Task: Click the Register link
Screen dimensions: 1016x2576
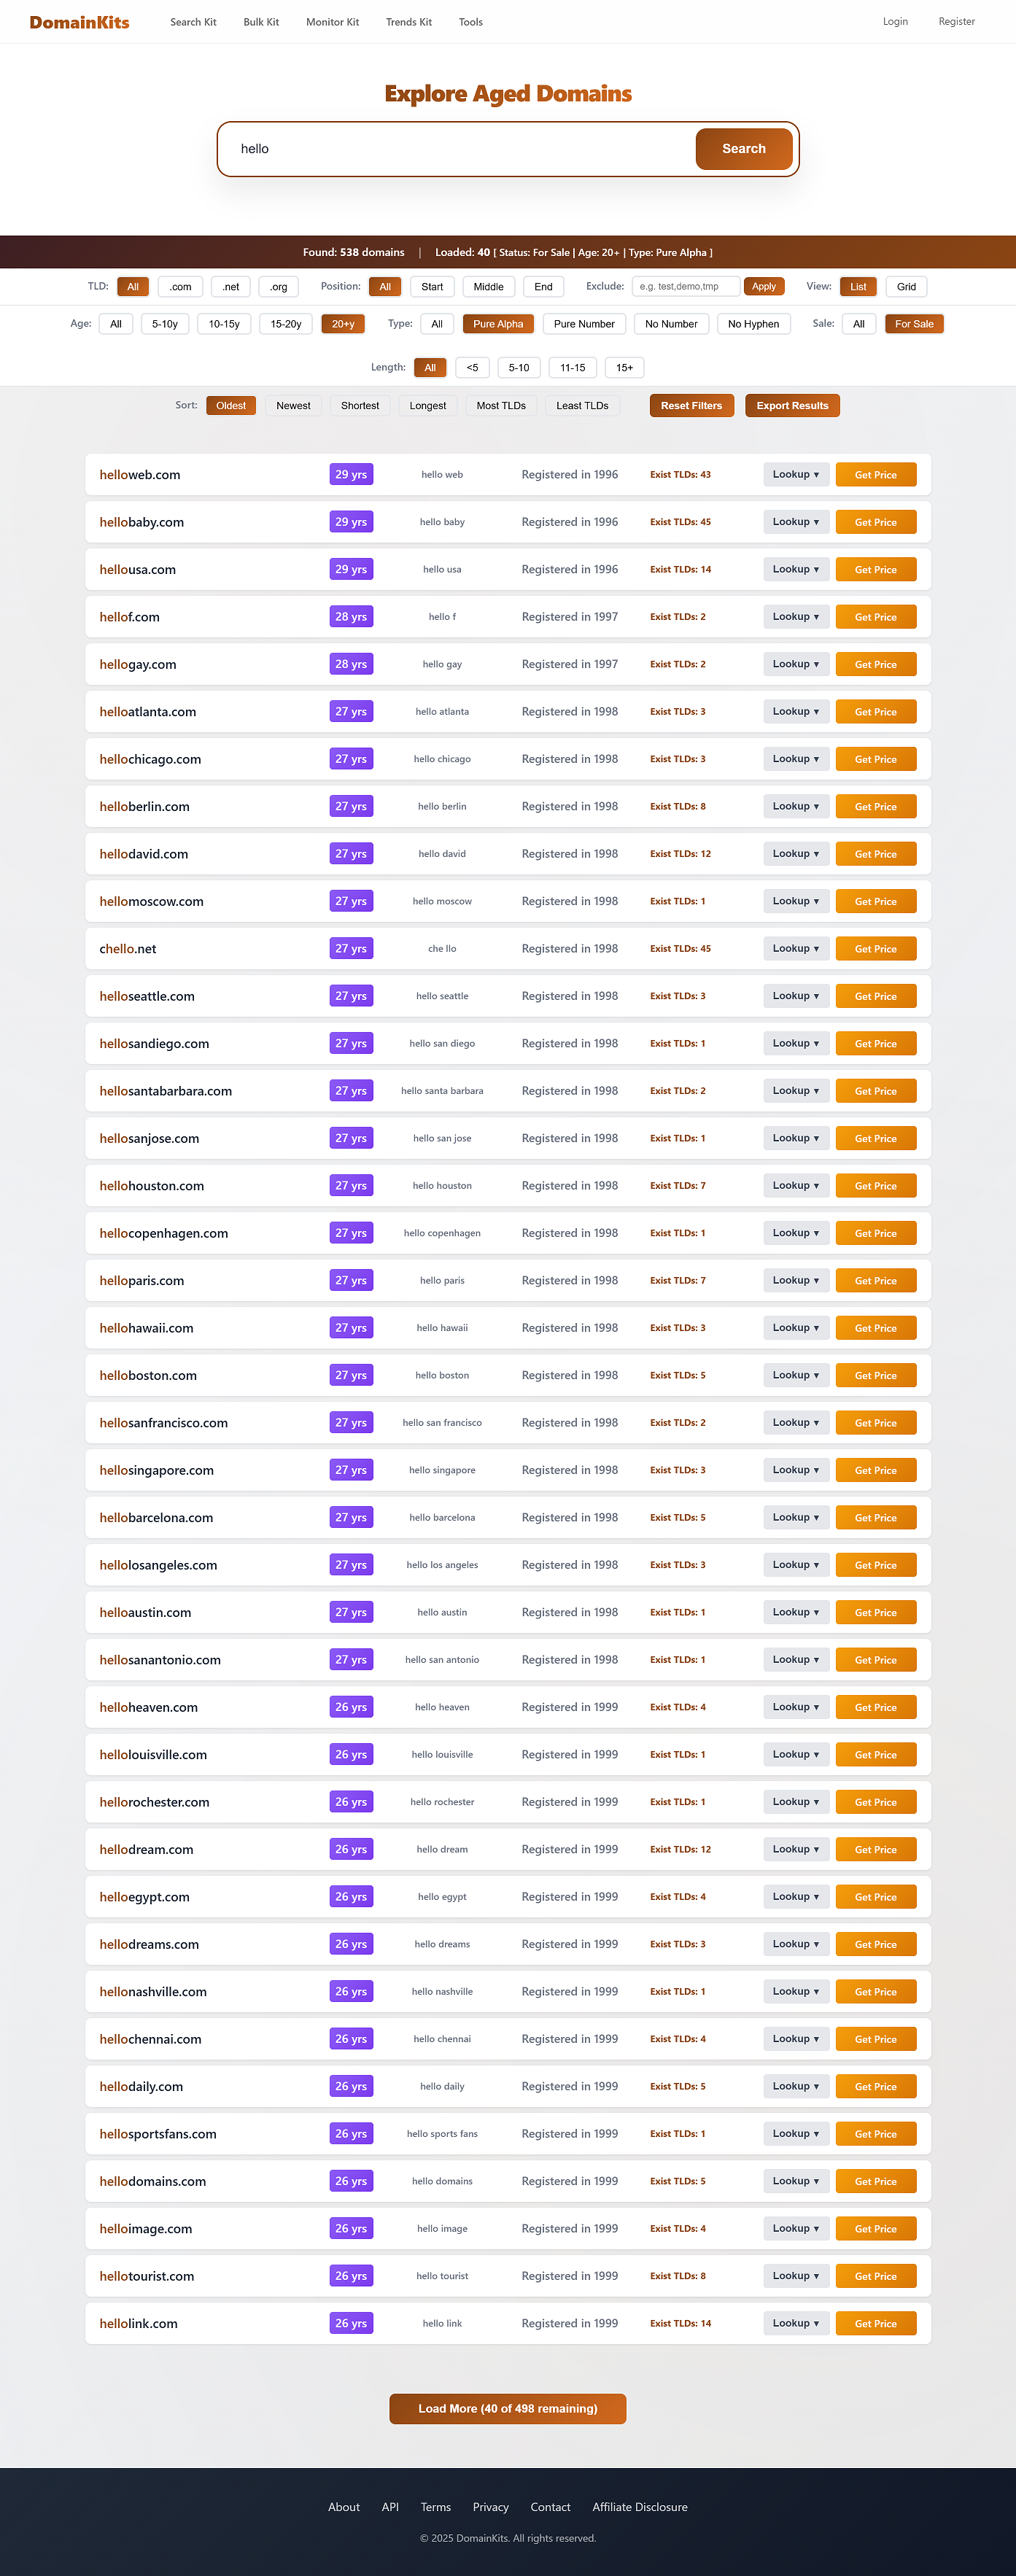Action: pos(956,21)
